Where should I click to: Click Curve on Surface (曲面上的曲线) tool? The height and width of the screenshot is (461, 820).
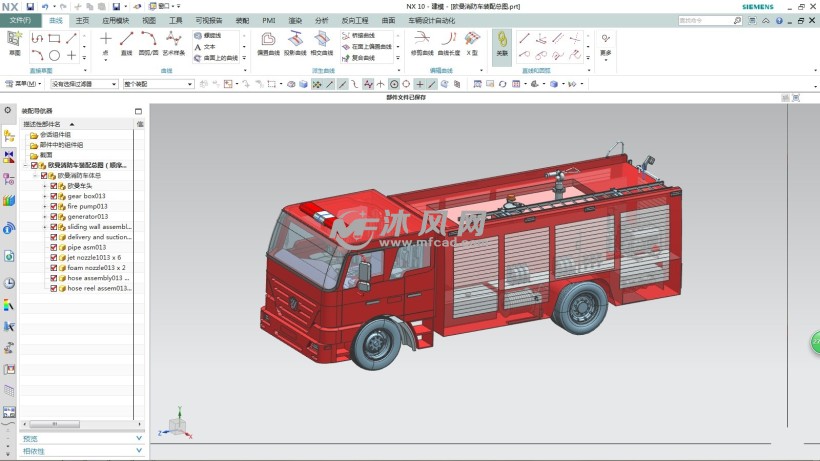coord(215,58)
